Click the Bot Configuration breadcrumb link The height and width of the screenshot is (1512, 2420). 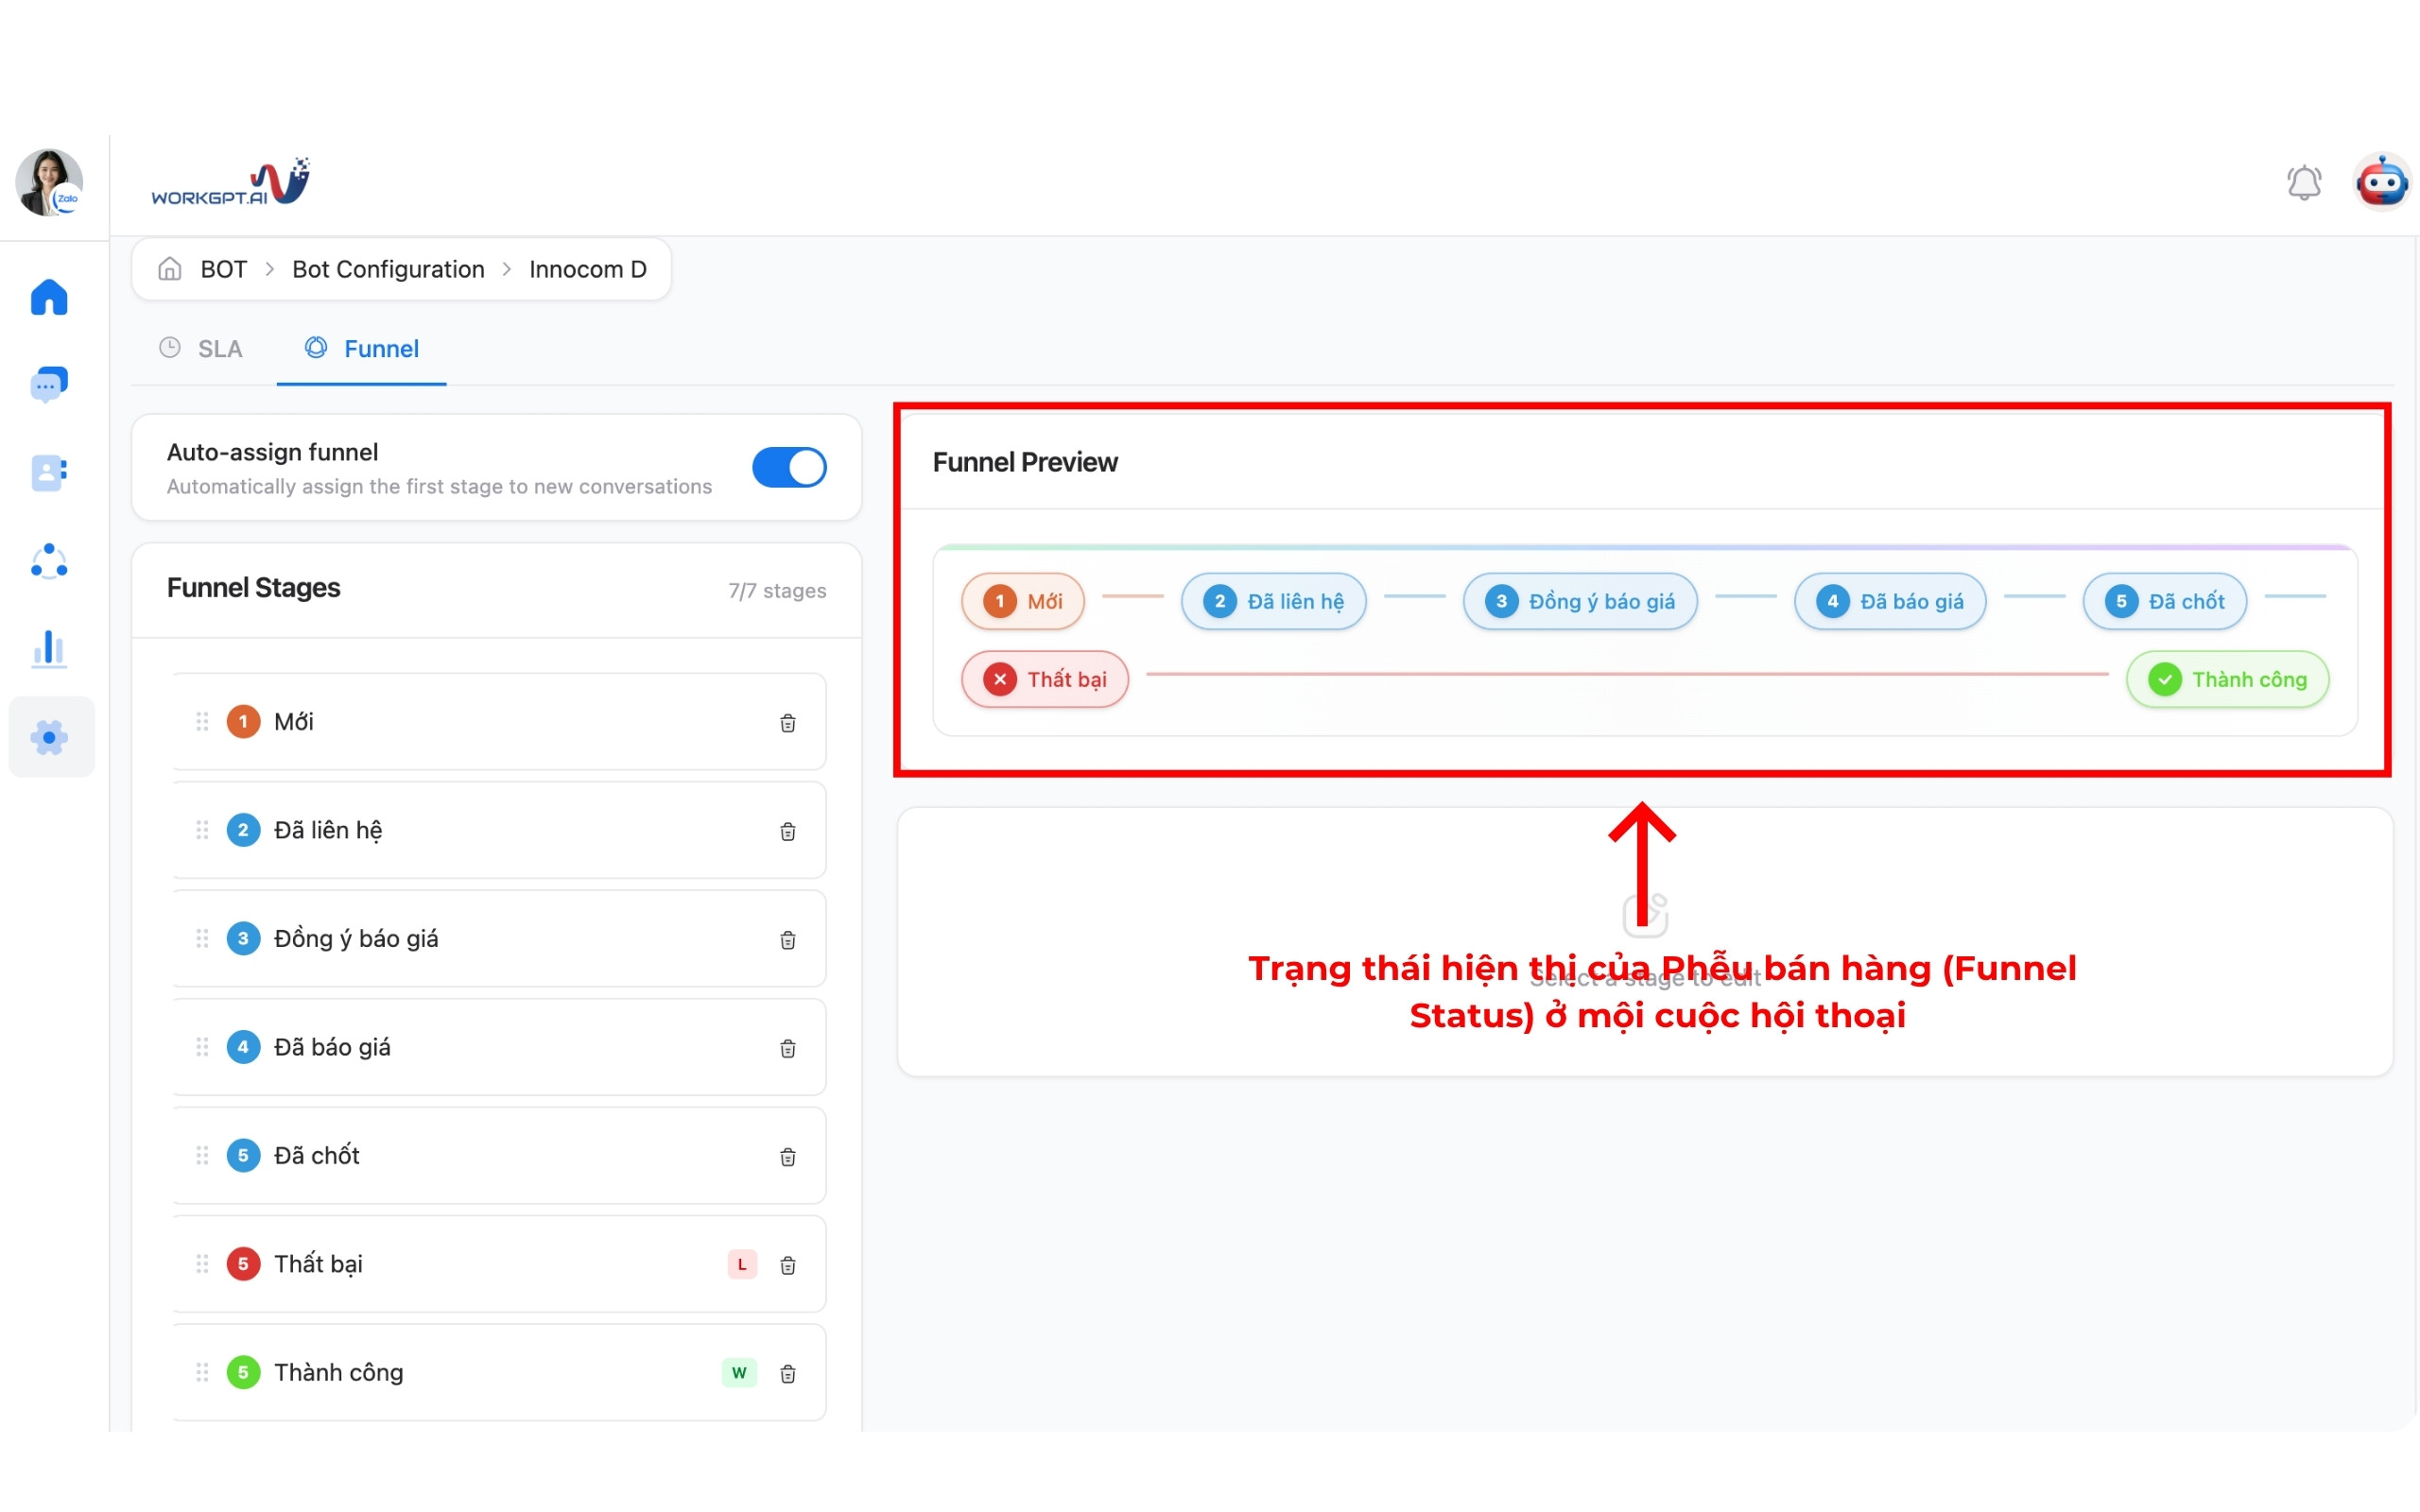pyautogui.click(x=388, y=269)
